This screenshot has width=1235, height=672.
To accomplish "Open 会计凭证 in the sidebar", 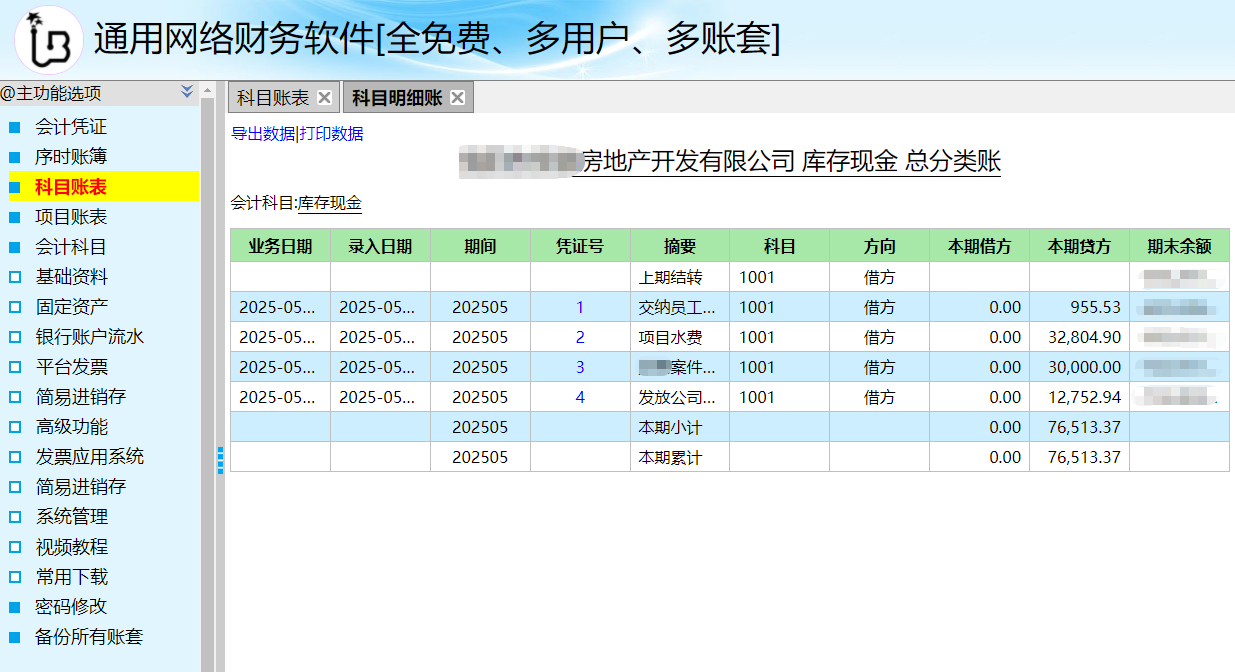I will coord(71,127).
